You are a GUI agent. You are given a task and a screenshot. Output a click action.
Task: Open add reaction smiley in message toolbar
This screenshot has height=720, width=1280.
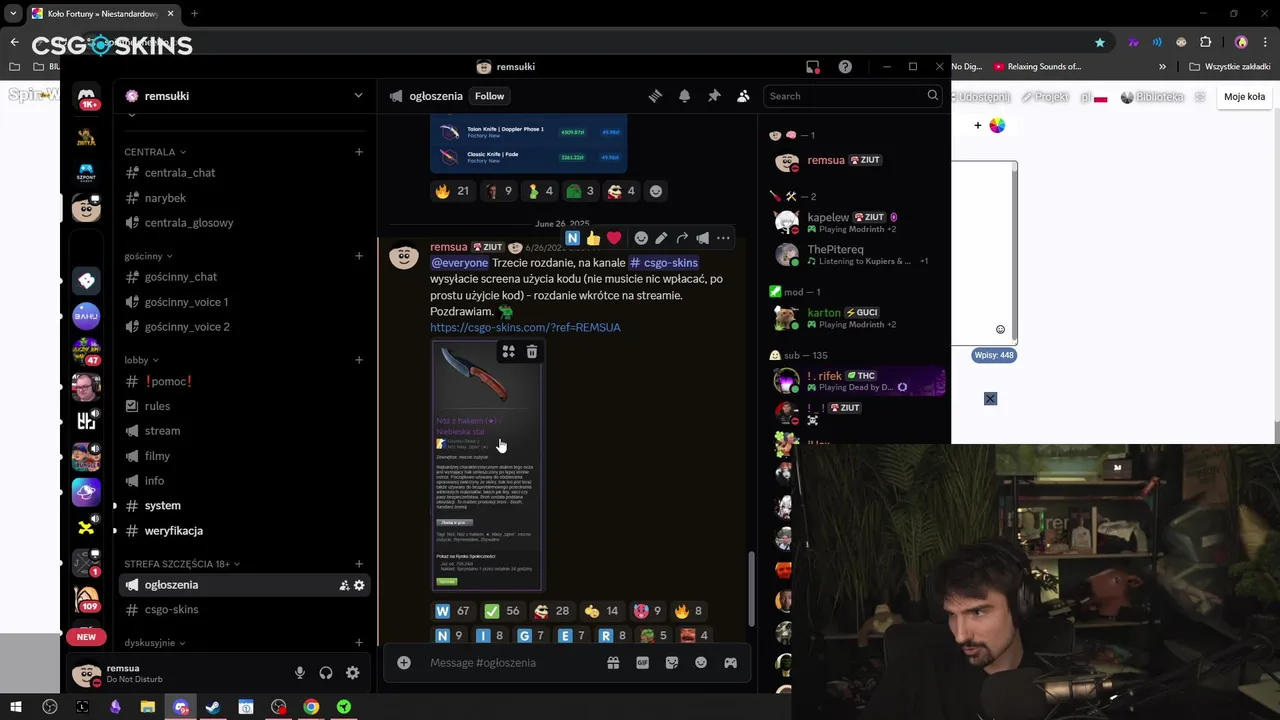pyautogui.click(x=641, y=238)
